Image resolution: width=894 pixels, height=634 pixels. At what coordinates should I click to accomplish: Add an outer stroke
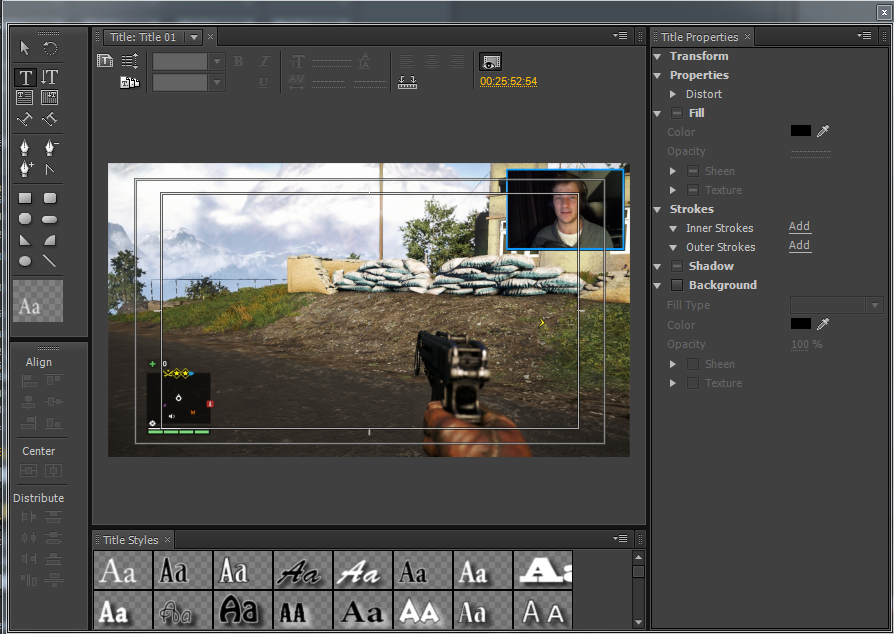pos(799,246)
